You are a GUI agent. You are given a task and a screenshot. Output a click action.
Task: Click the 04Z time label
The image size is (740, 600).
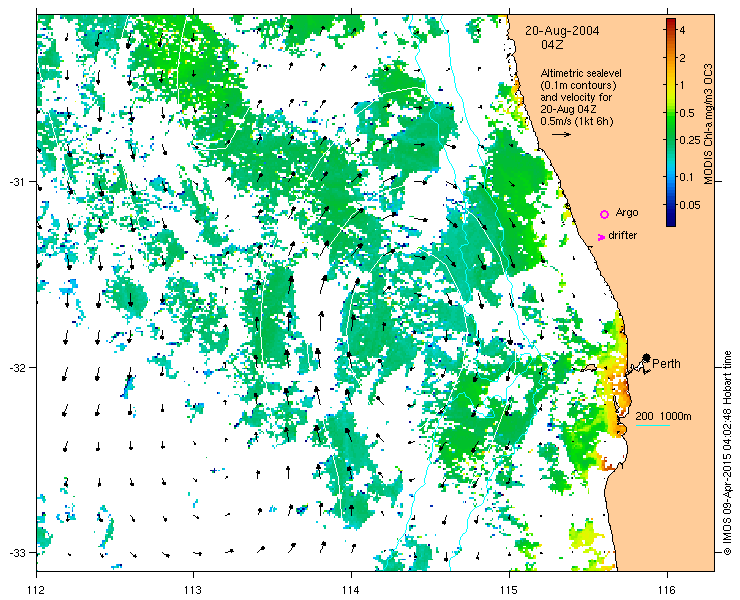pyautogui.click(x=552, y=45)
